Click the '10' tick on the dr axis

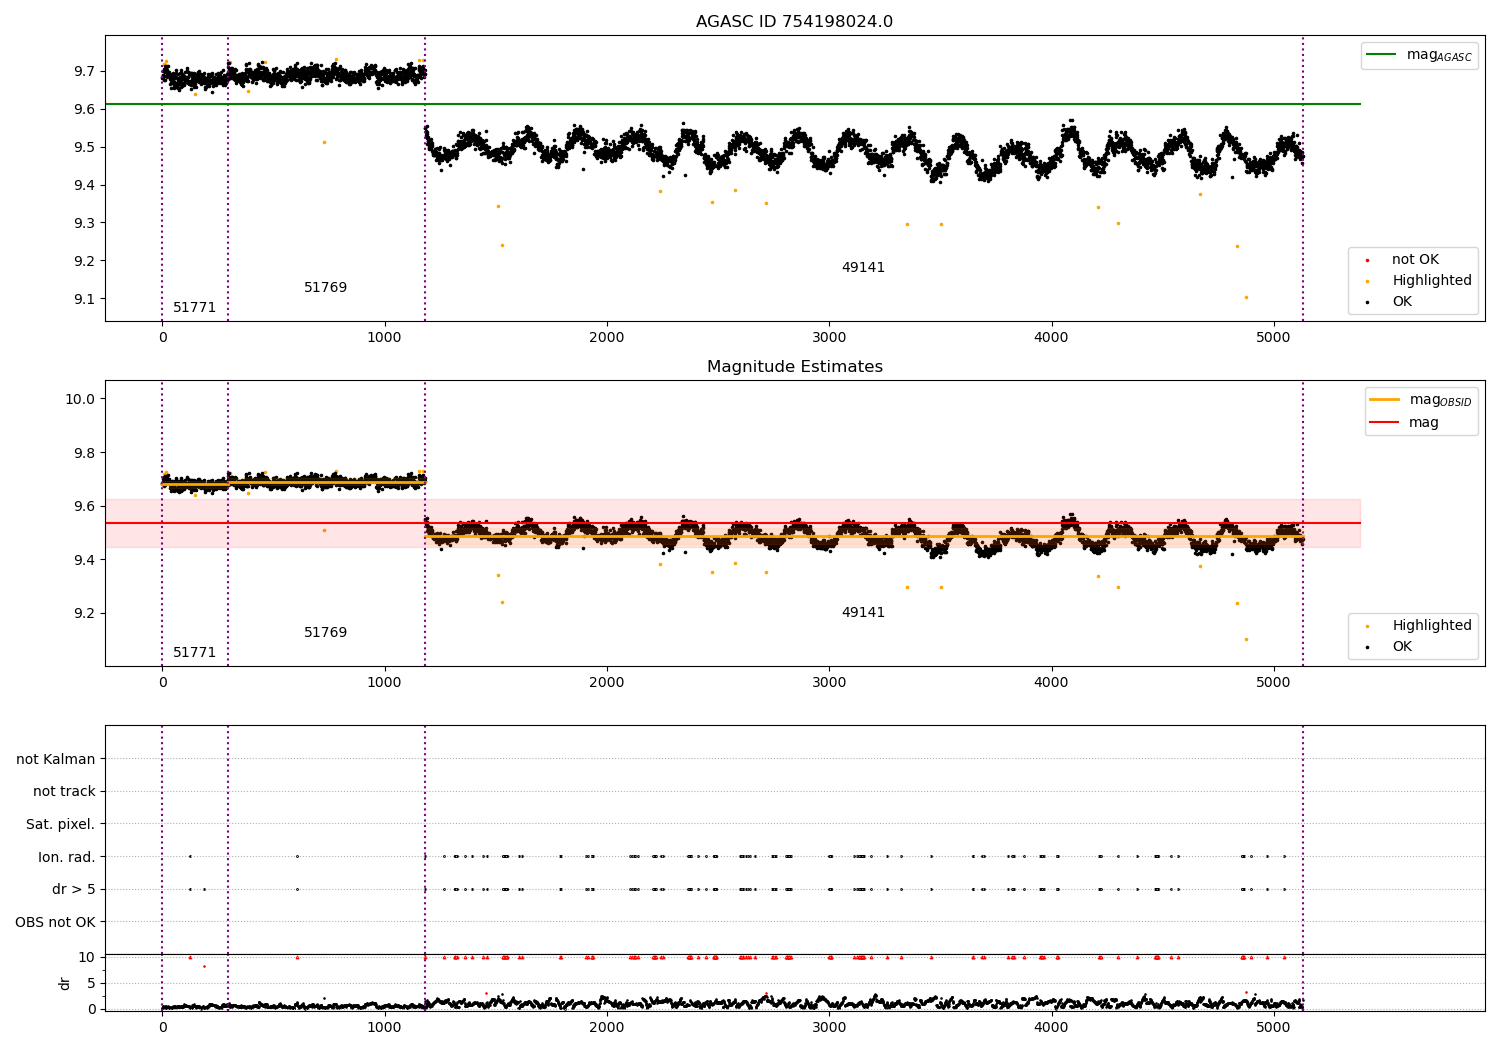(x=87, y=957)
